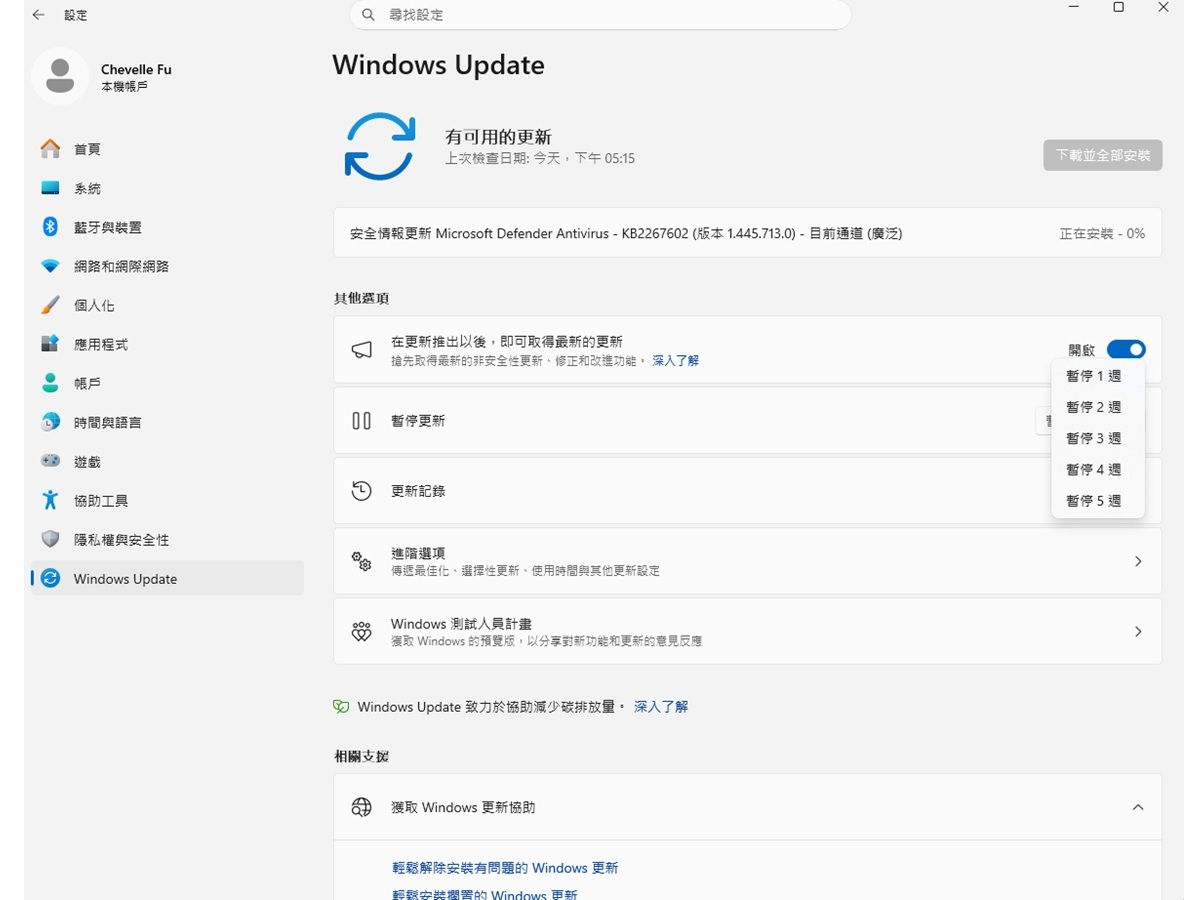
Task: Click in the 尋找設定 search field
Action: 600,15
